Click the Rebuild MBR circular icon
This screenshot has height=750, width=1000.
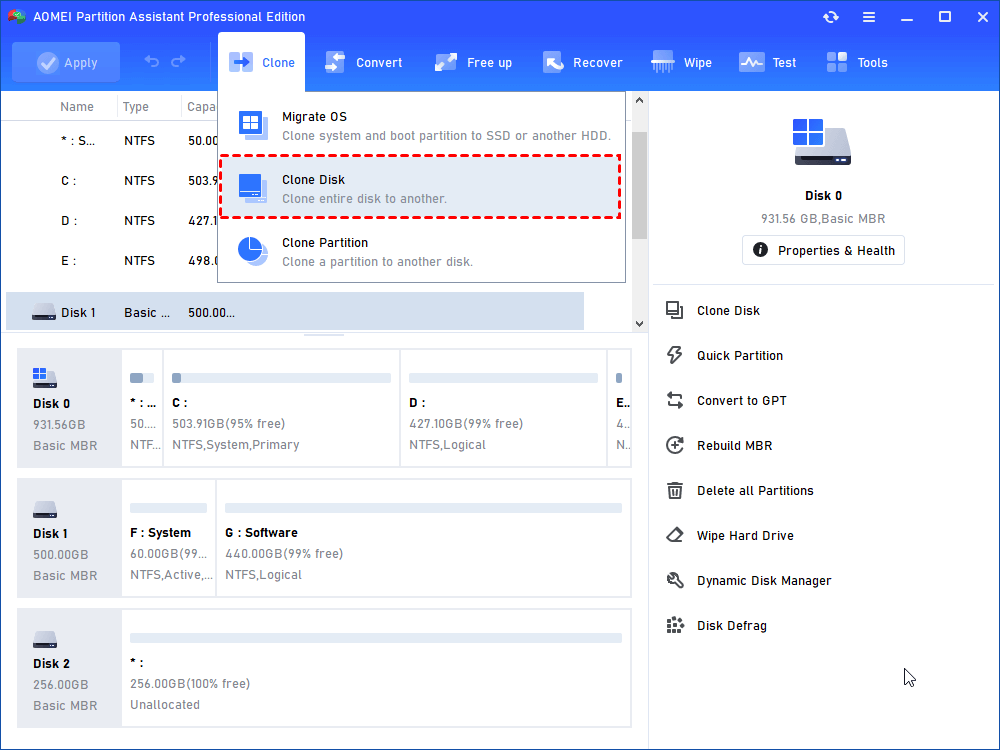675,445
